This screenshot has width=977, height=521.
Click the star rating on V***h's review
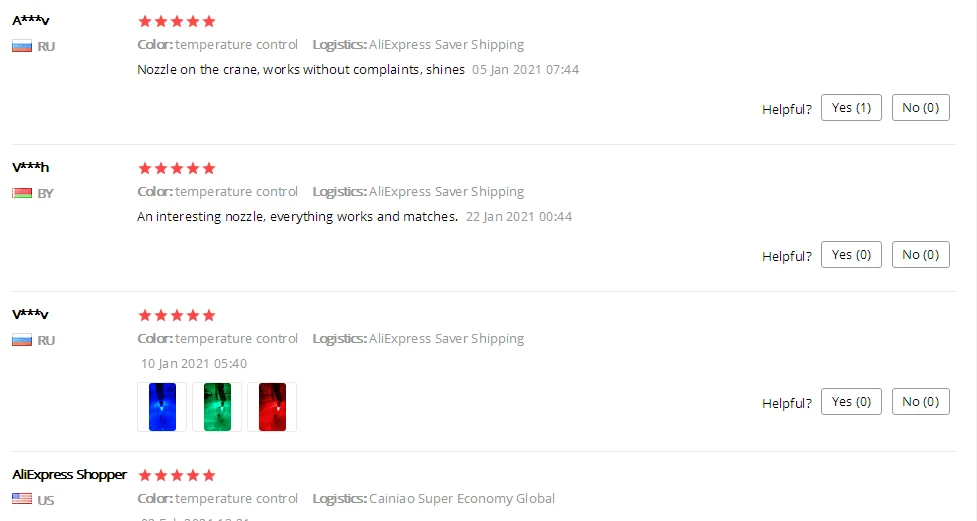[x=177, y=169]
